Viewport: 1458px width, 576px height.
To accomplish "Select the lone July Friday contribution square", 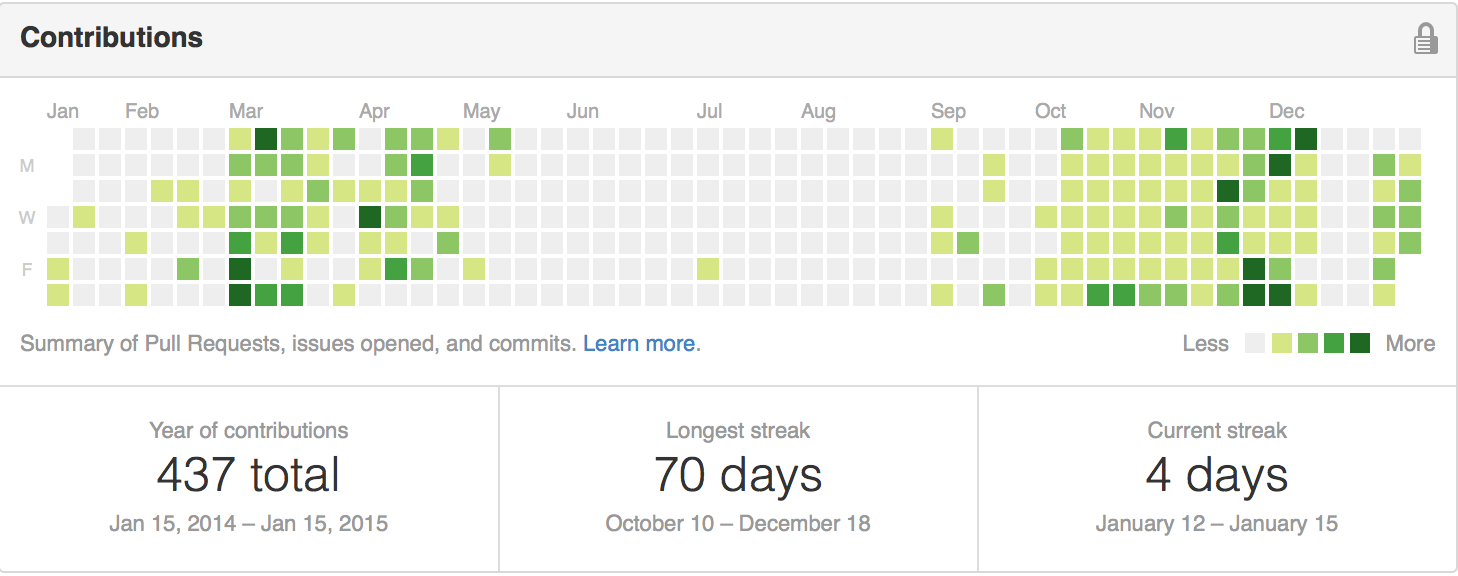I will 708,268.
